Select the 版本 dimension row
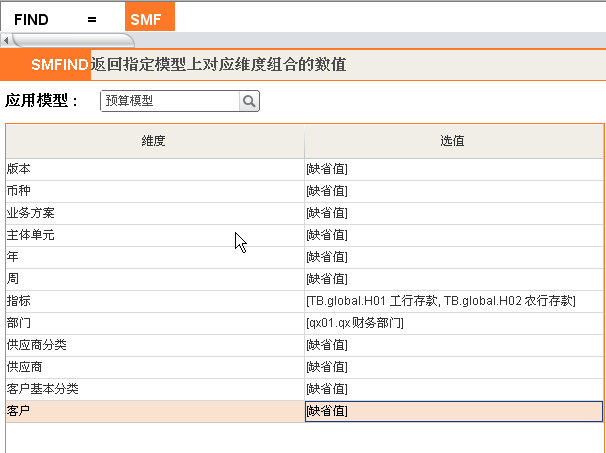This screenshot has height=453, width=606. point(155,169)
